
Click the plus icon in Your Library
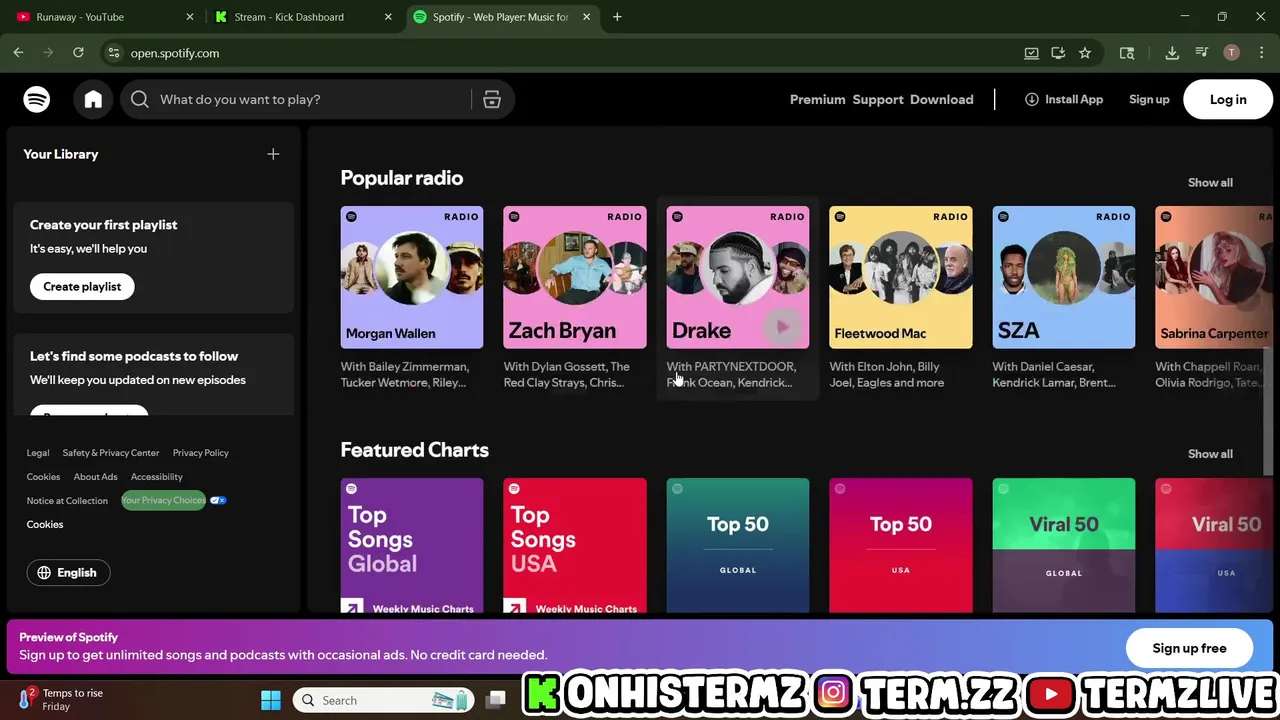273,154
